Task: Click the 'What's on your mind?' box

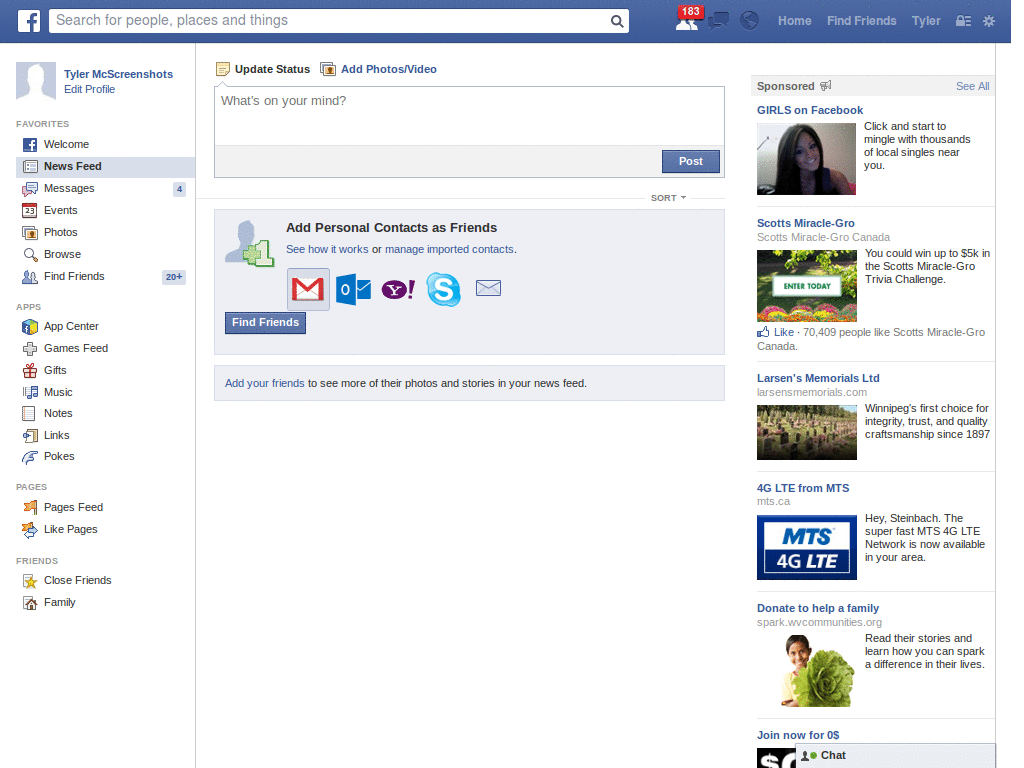Action: (x=469, y=116)
